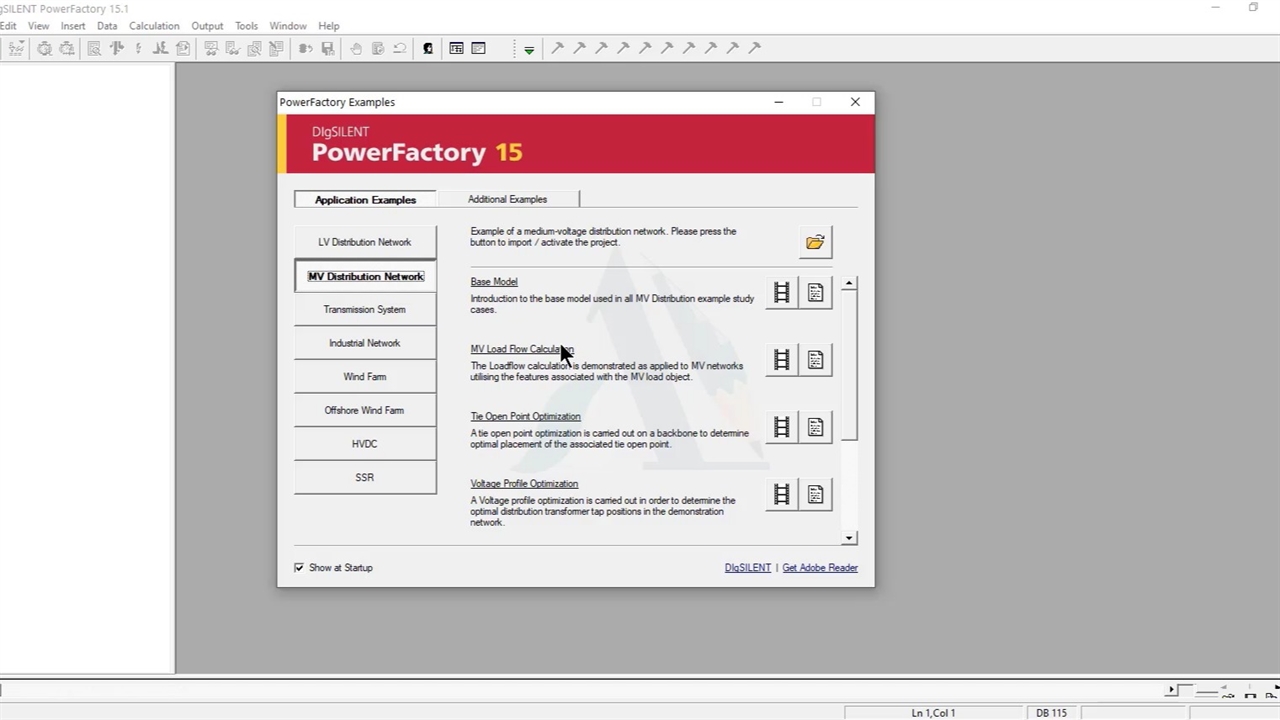Open the Calculation menu
This screenshot has width=1280, height=720.
click(154, 26)
